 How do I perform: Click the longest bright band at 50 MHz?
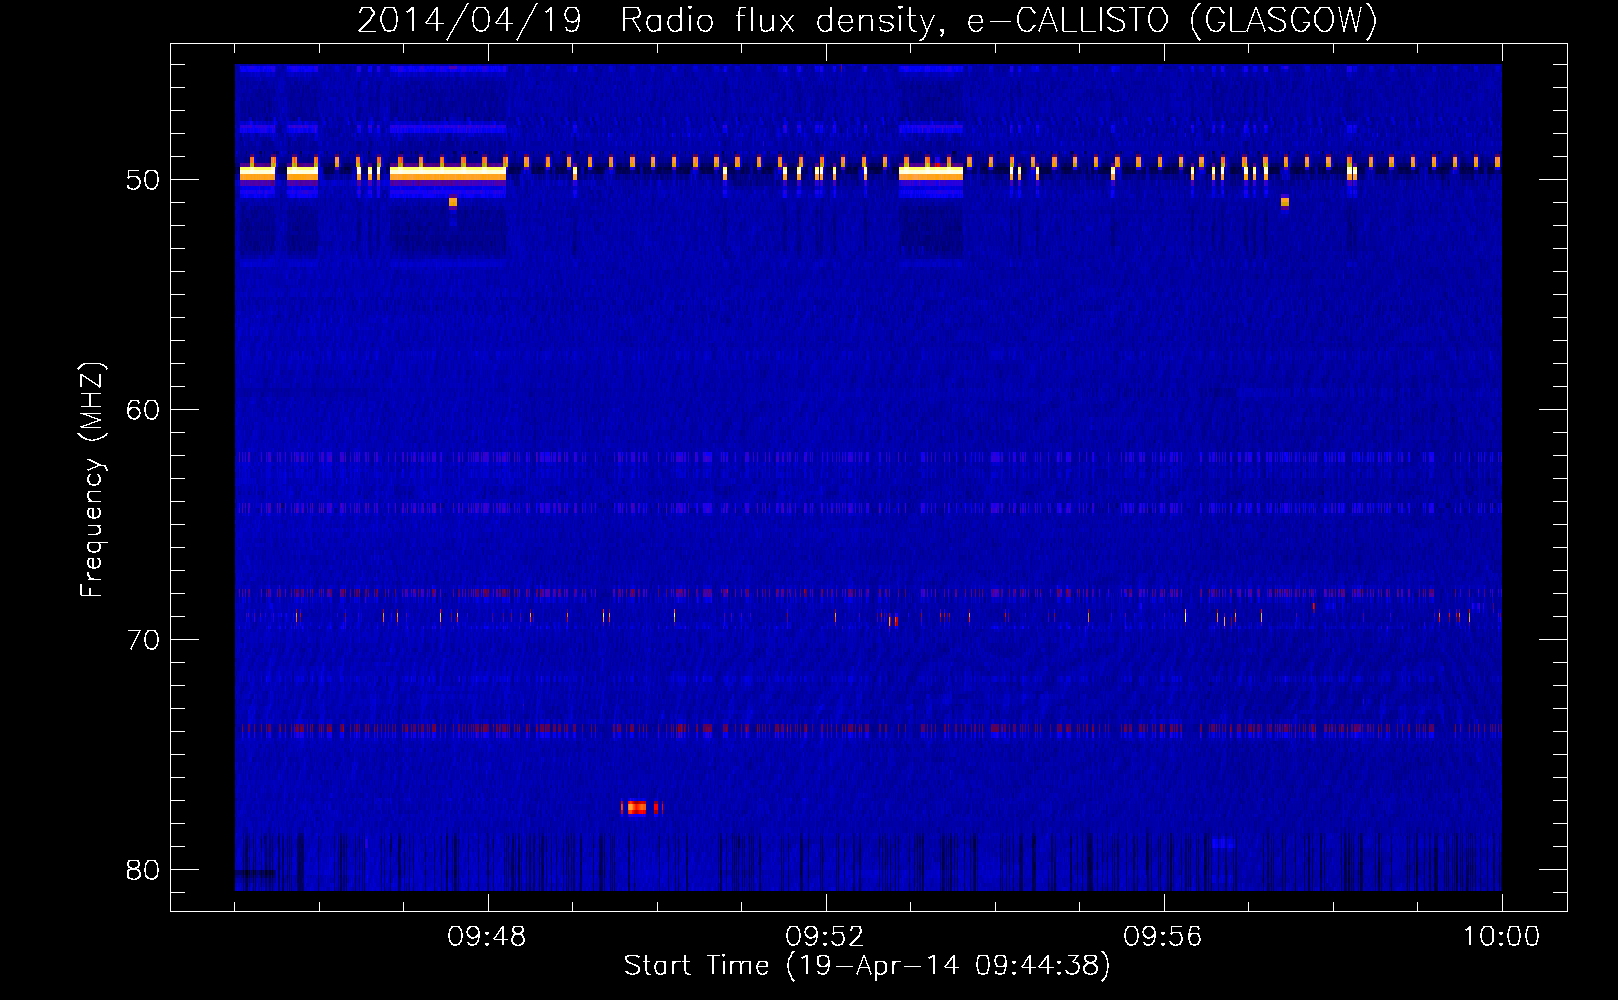[x=448, y=174]
